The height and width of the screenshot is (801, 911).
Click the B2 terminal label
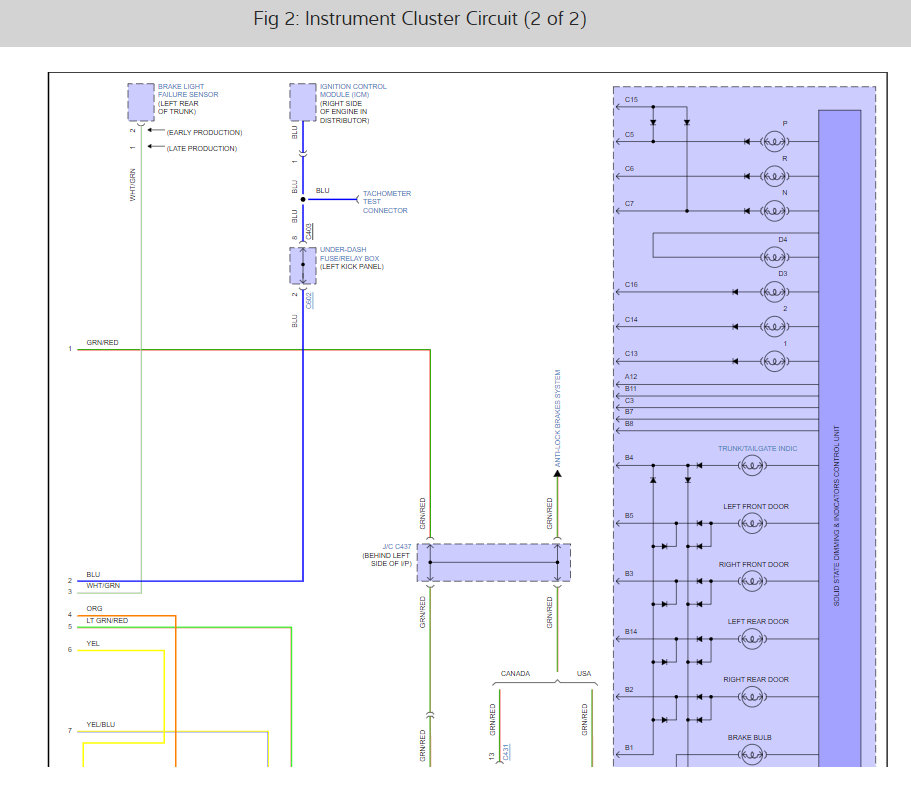(x=629, y=689)
